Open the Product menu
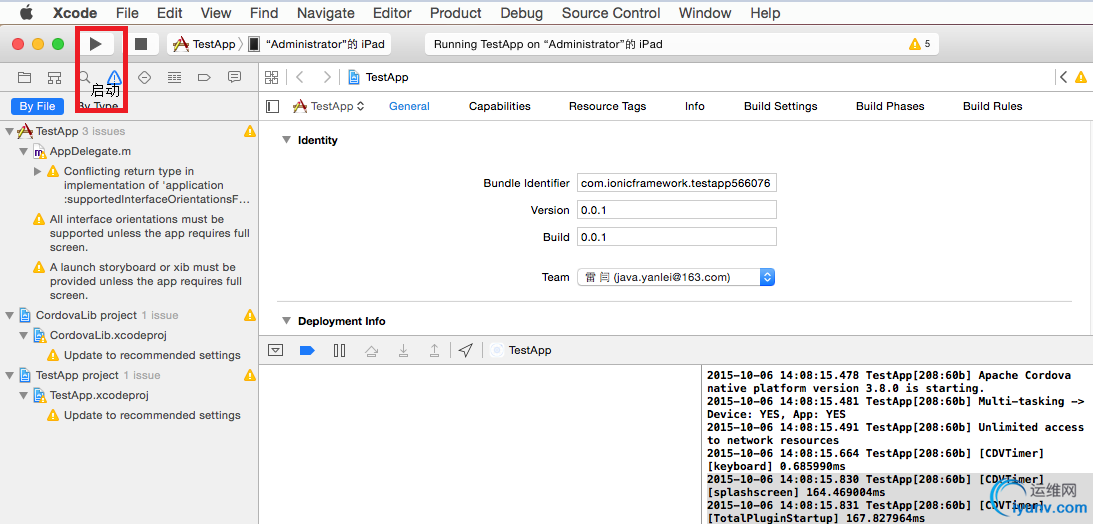This screenshot has width=1093, height=524. tap(456, 13)
